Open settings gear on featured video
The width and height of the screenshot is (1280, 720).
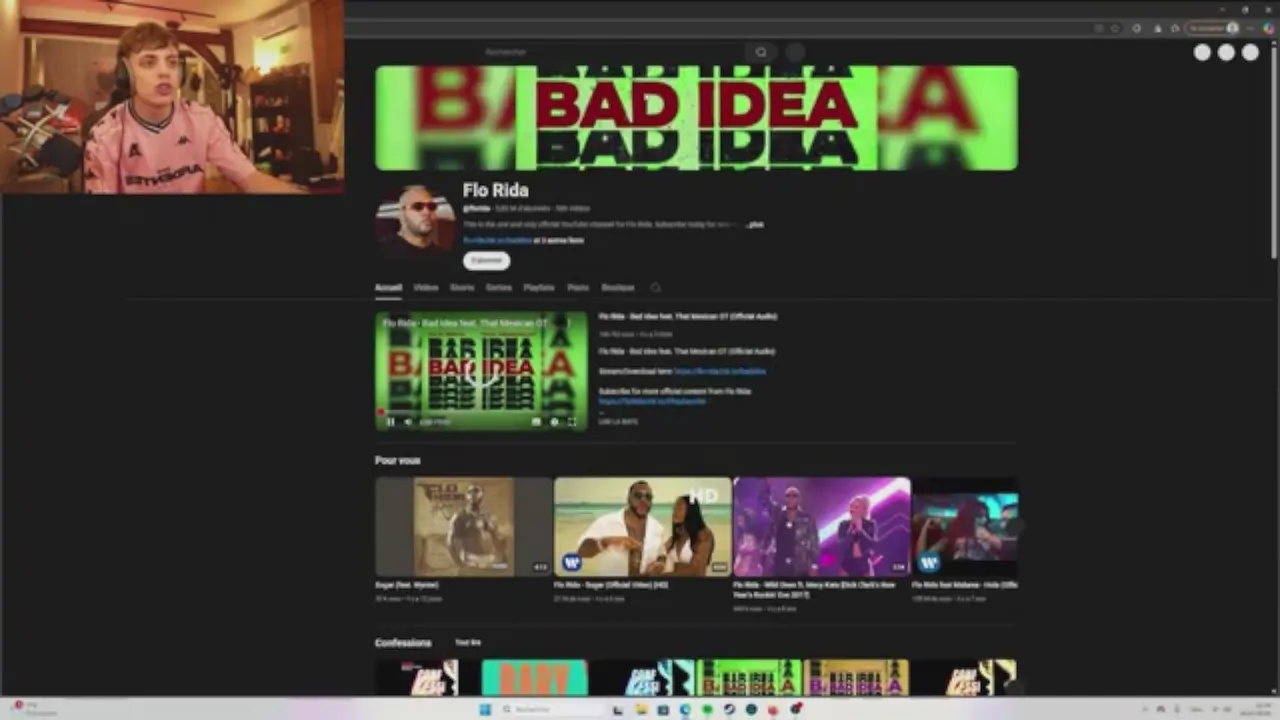554,422
